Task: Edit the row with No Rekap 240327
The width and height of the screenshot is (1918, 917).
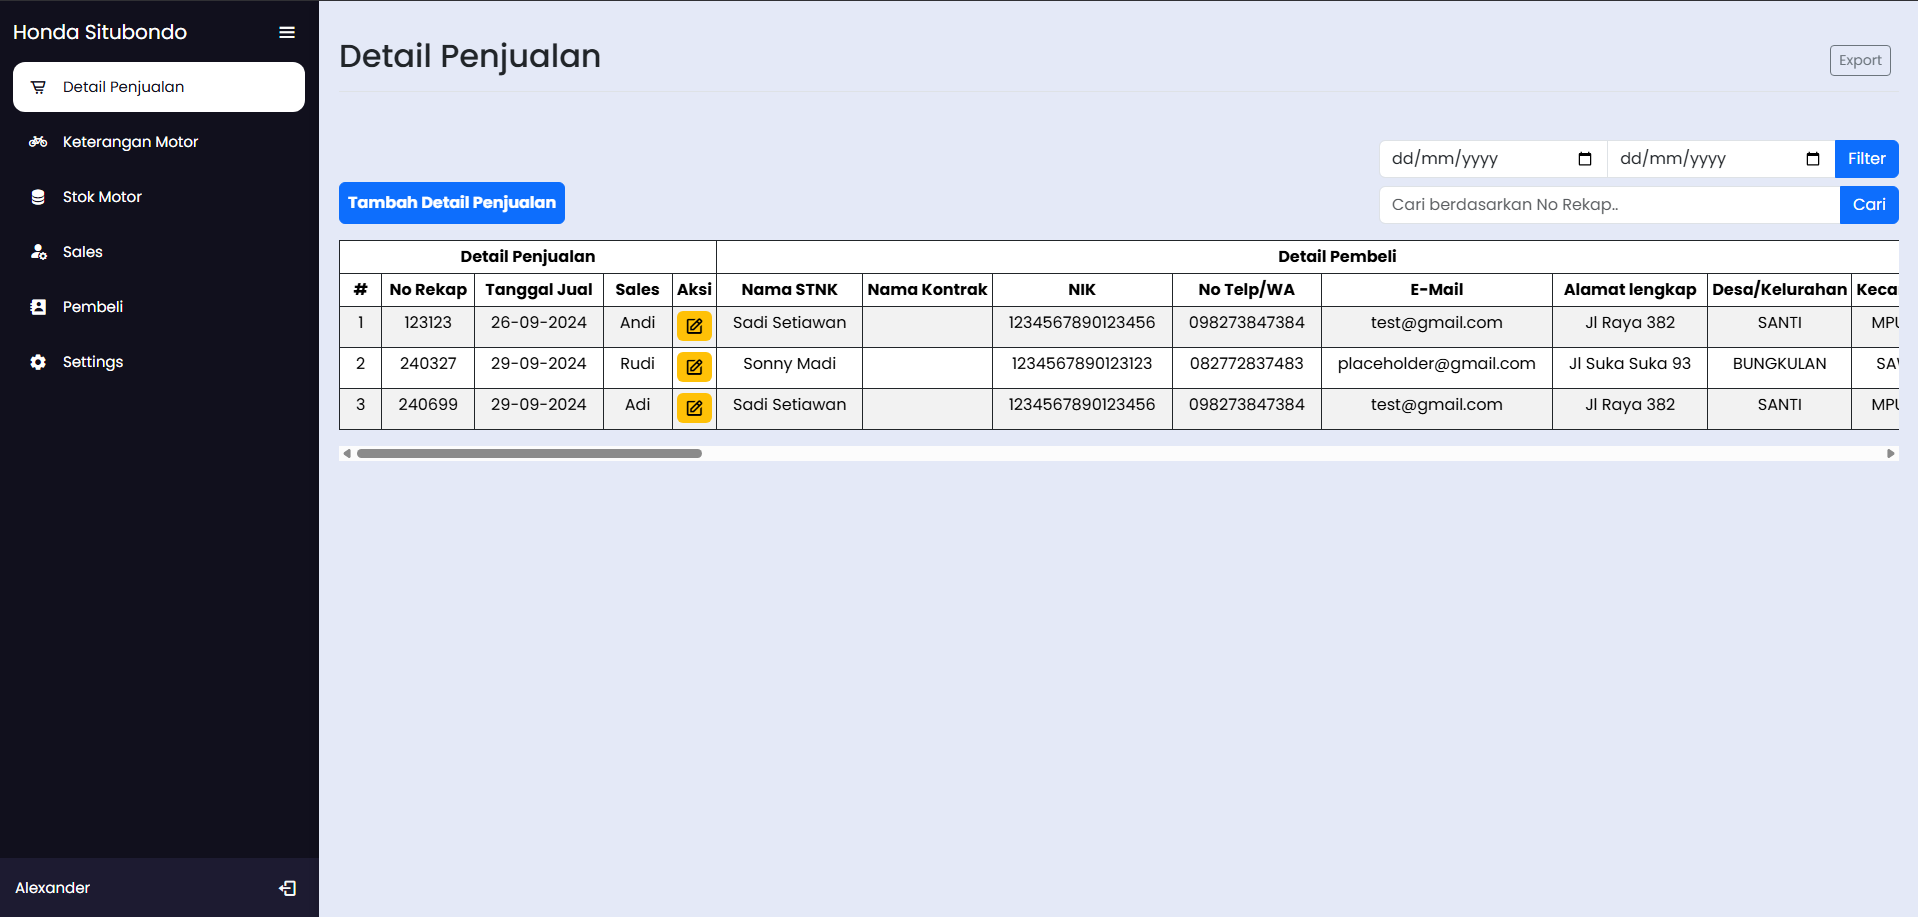Action: click(694, 367)
